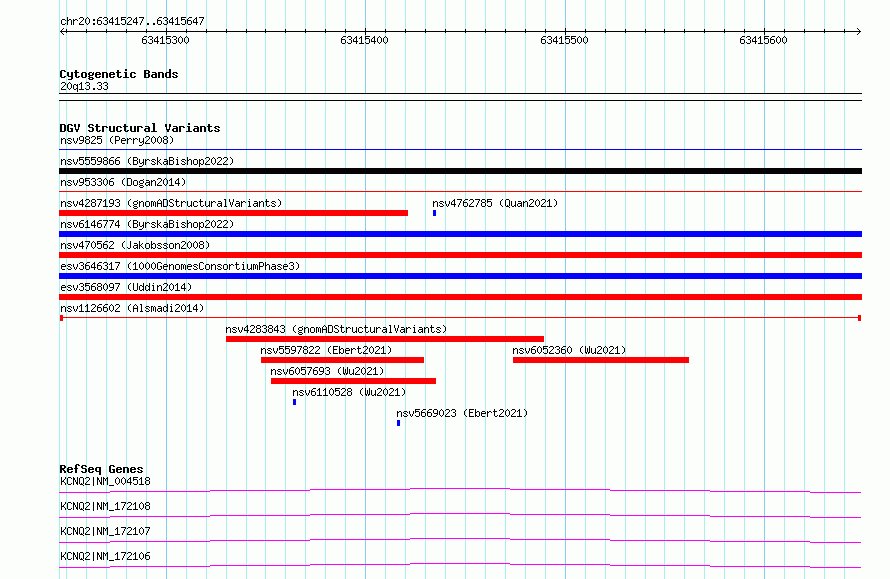The image size is (890, 579).
Task: Click the nsv470562 (Jakobsson2008) label
Action: [135, 245]
